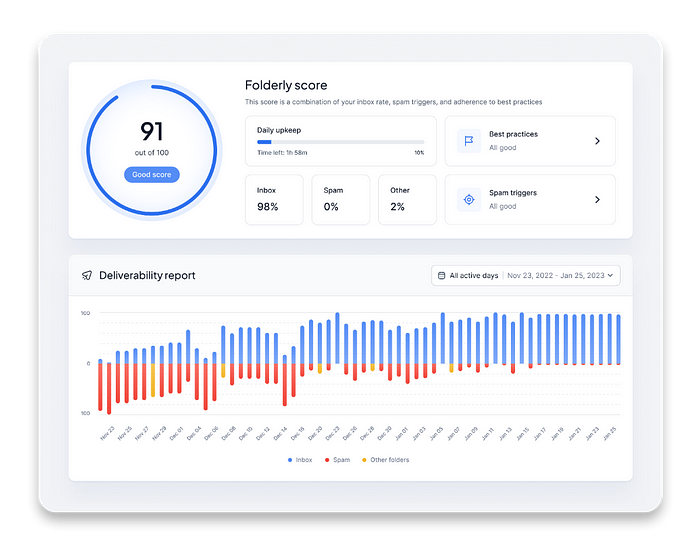This screenshot has width=700, height=541.
Task: Click the Good score badge
Action: (152, 175)
